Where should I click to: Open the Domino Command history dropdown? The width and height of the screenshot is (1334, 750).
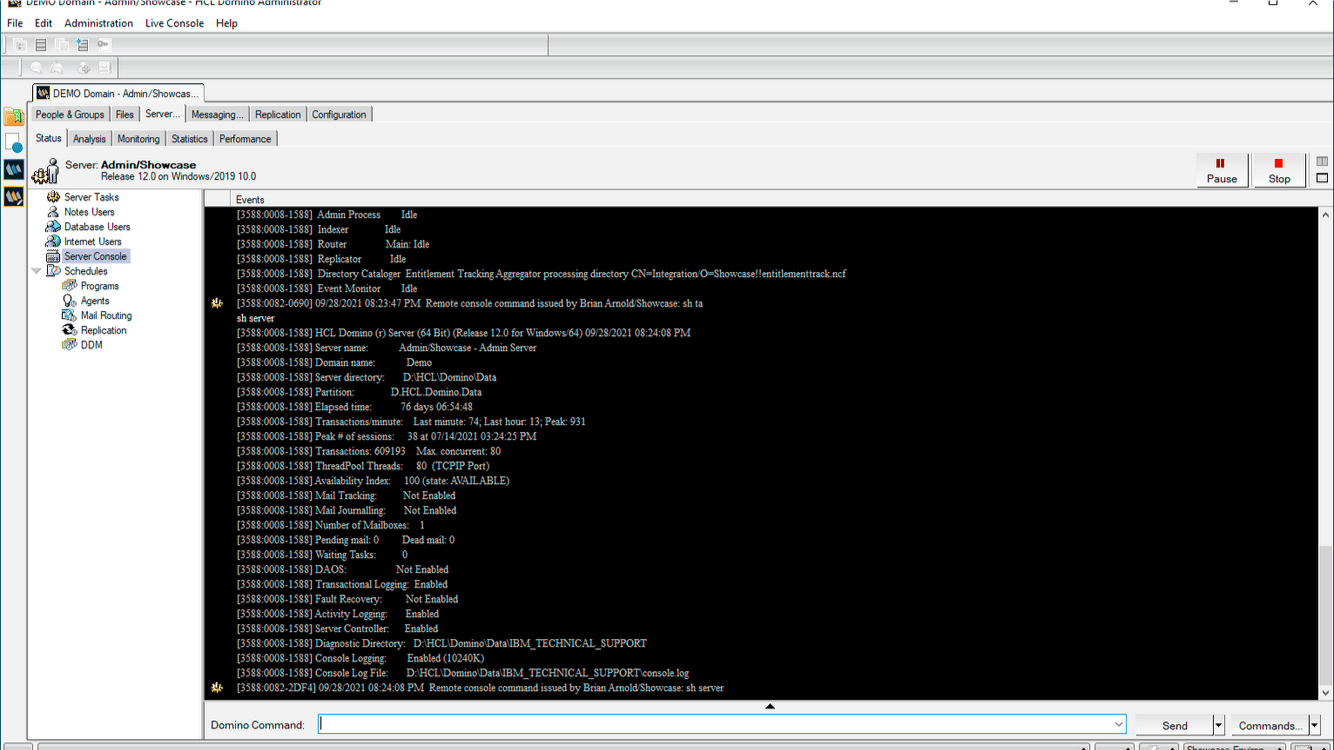1118,725
